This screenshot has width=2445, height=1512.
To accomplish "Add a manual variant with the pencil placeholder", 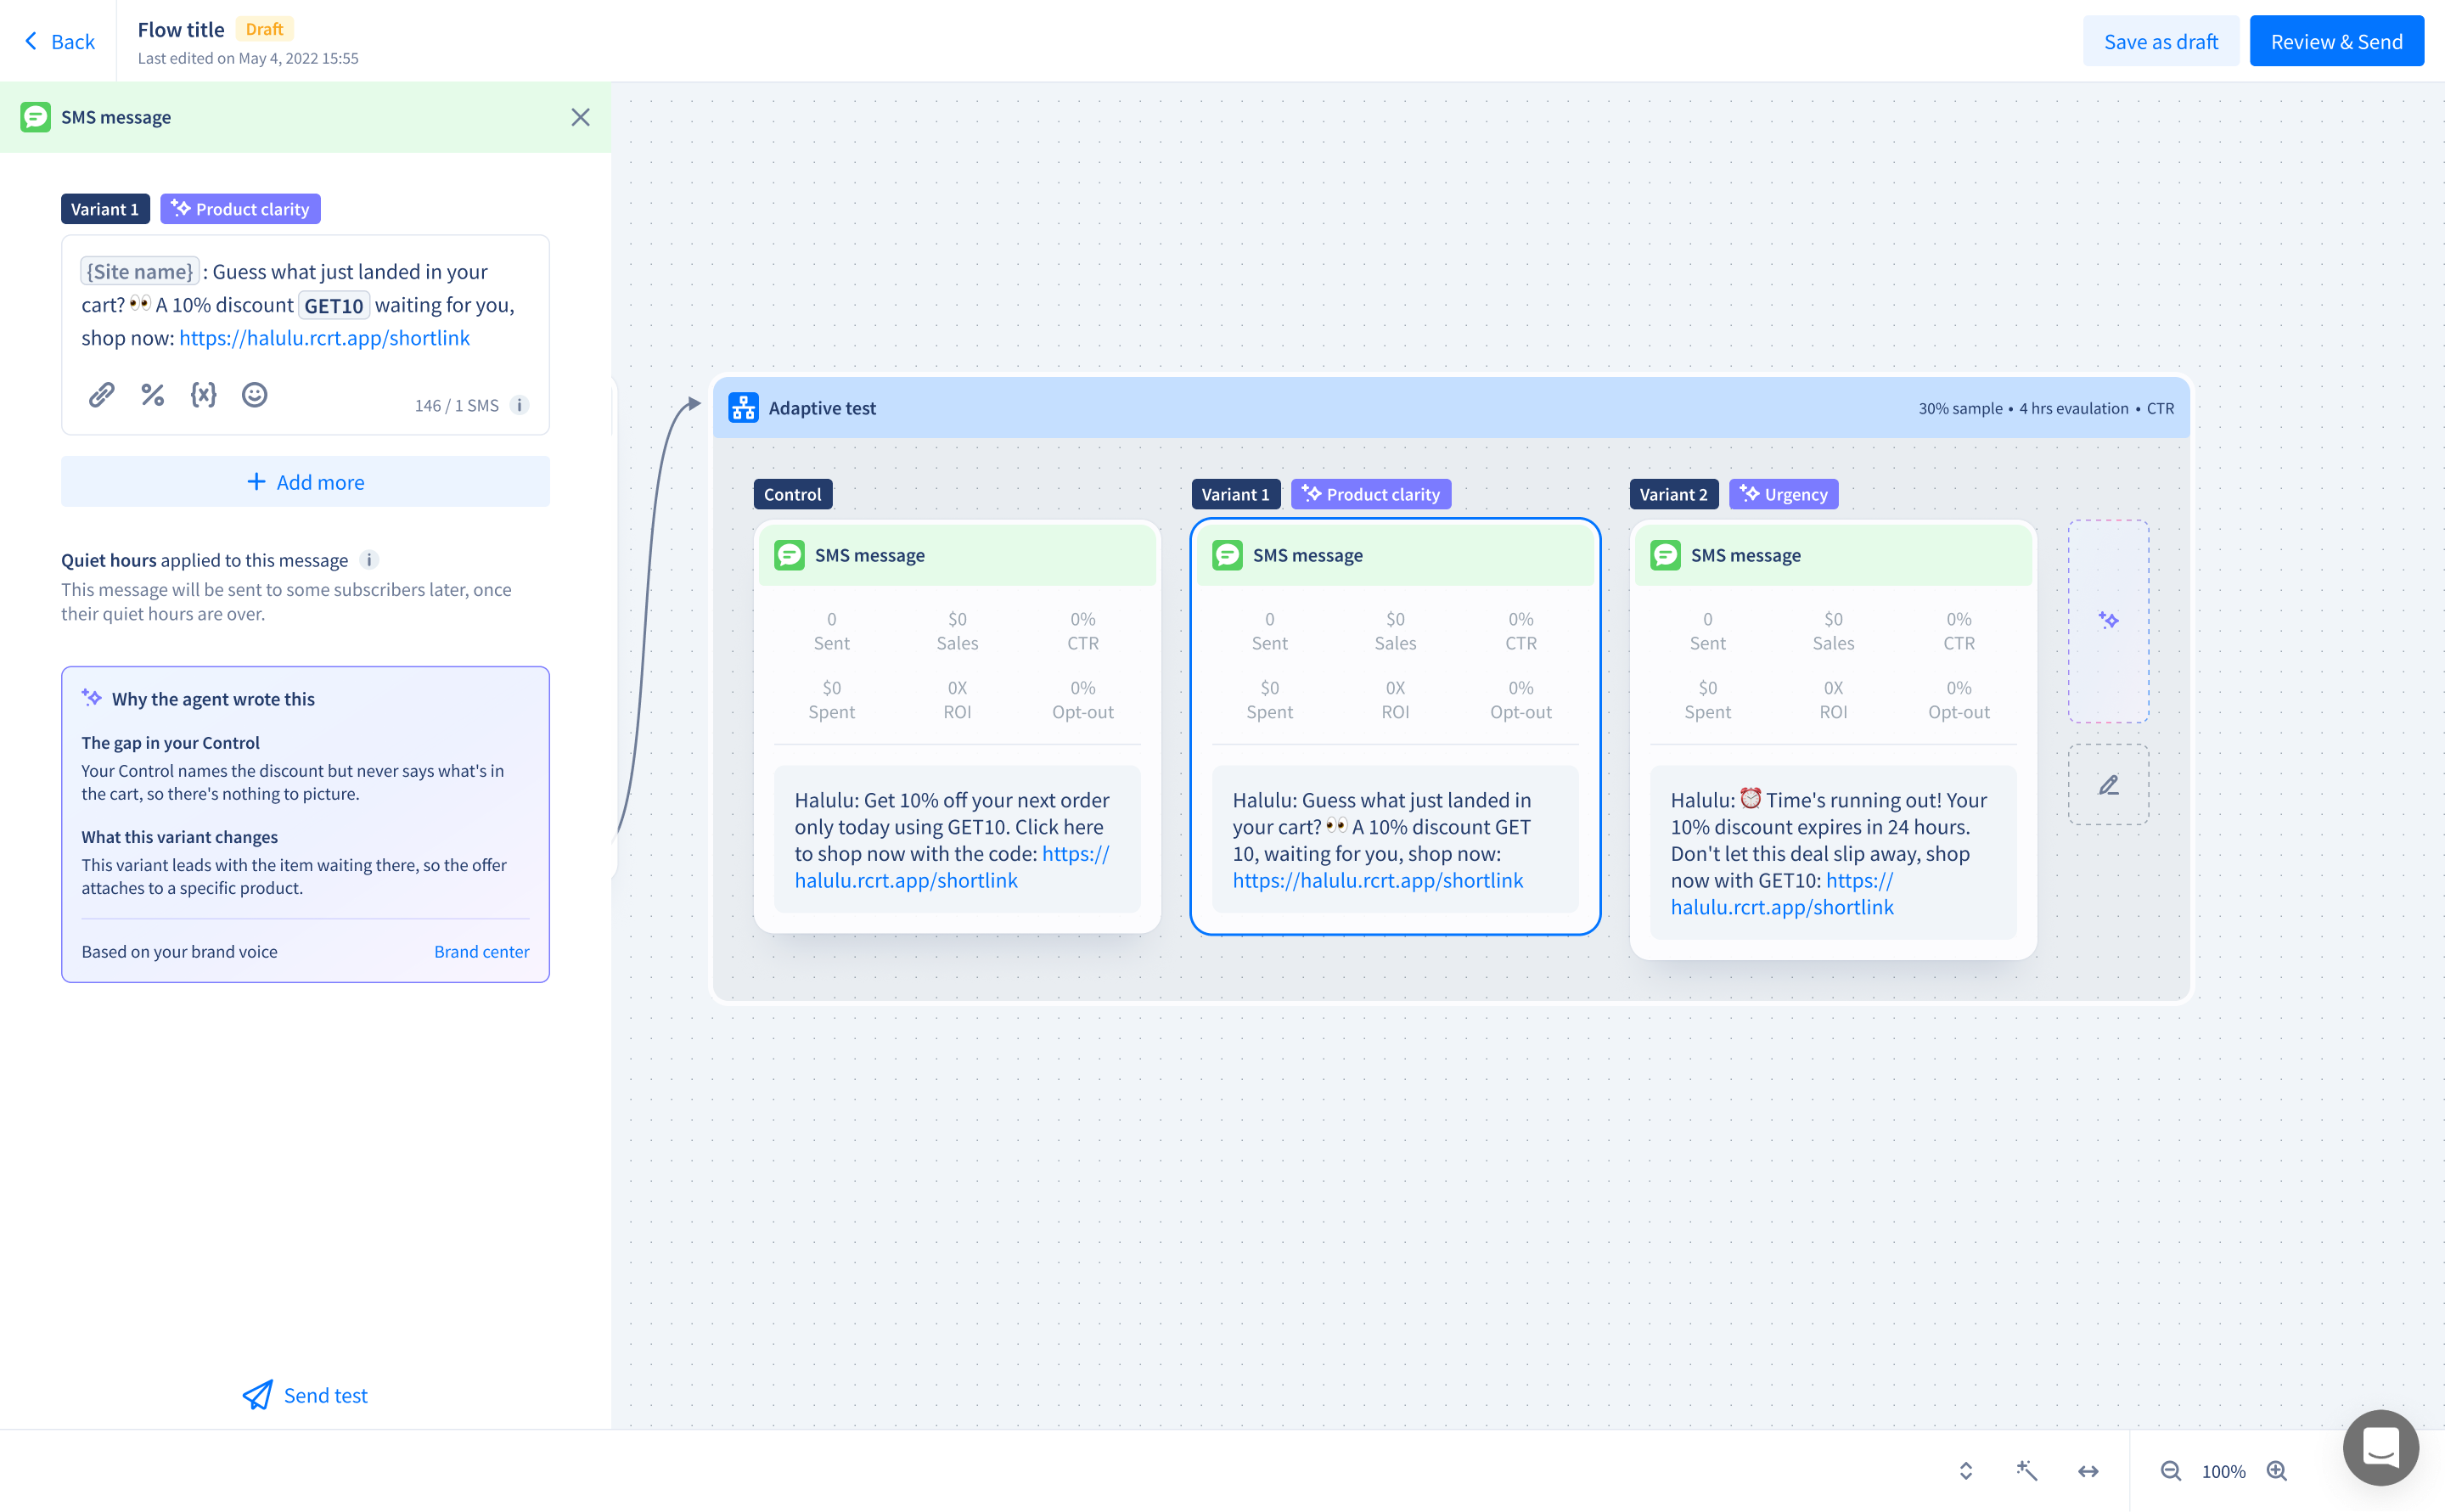I will pos(2108,785).
